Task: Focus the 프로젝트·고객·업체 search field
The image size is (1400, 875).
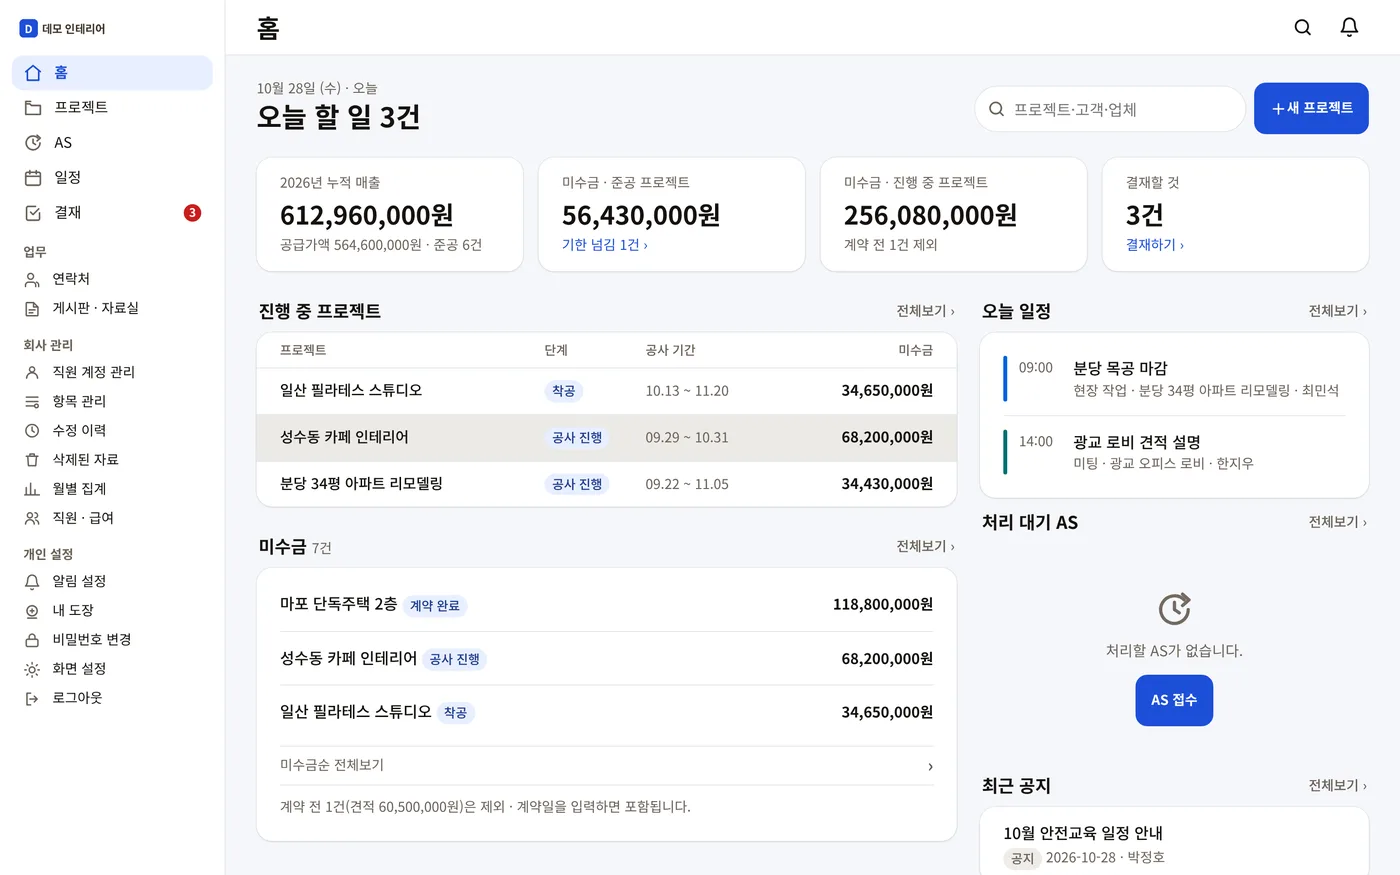Action: [1110, 109]
